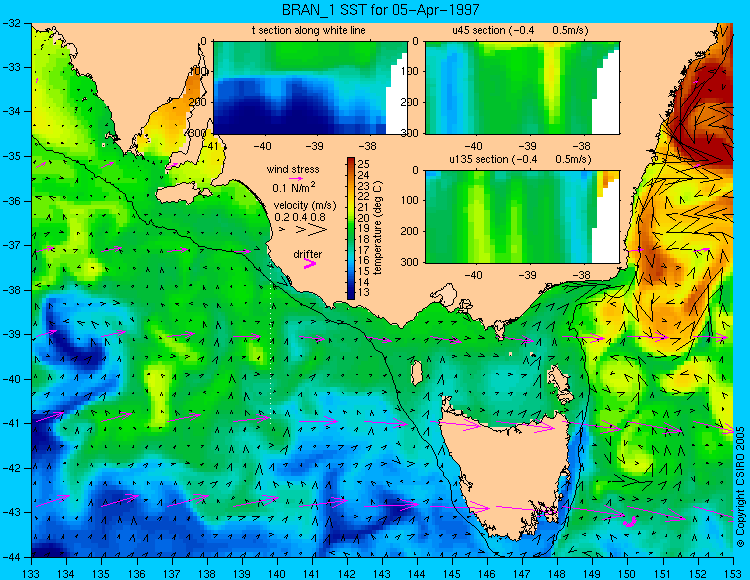Image resolution: width=750 pixels, height=580 pixels.
Task: Click latitude label -37 on left axis
Action: (x=11, y=245)
